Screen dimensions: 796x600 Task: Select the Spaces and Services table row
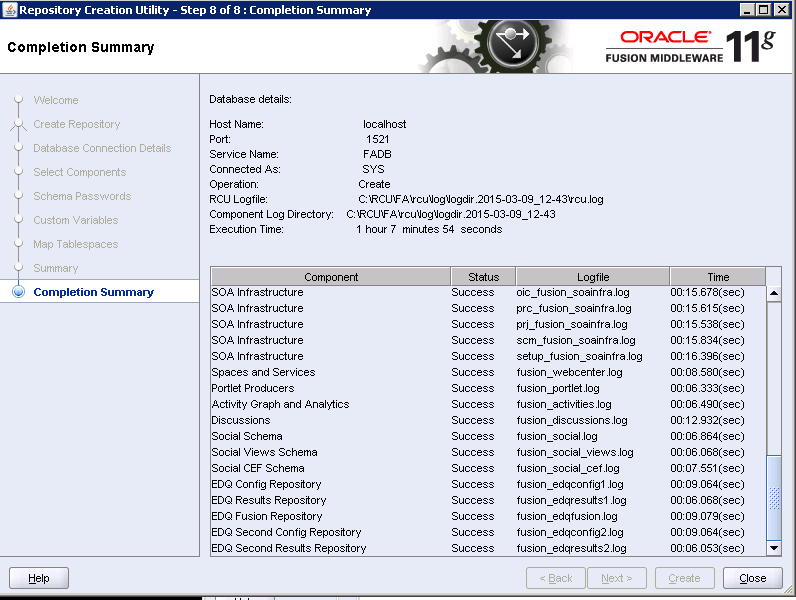click(x=263, y=372)
